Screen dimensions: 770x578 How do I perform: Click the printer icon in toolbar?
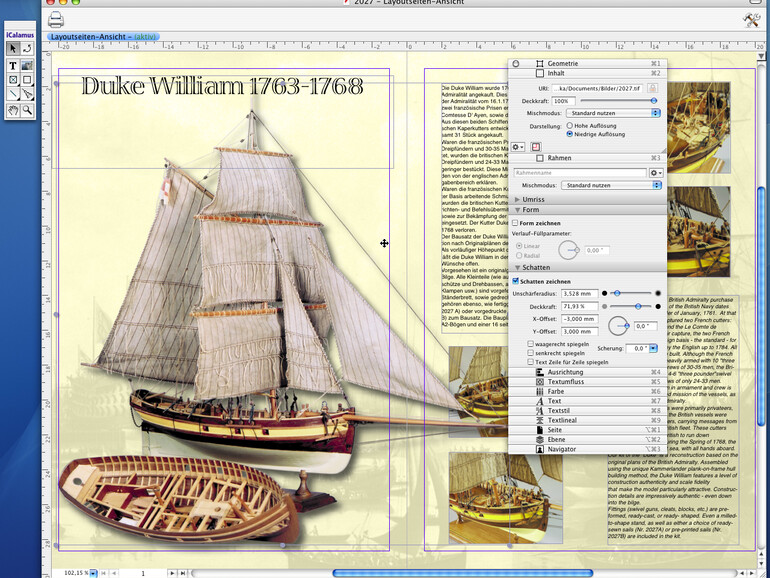(x=56, y=19)
